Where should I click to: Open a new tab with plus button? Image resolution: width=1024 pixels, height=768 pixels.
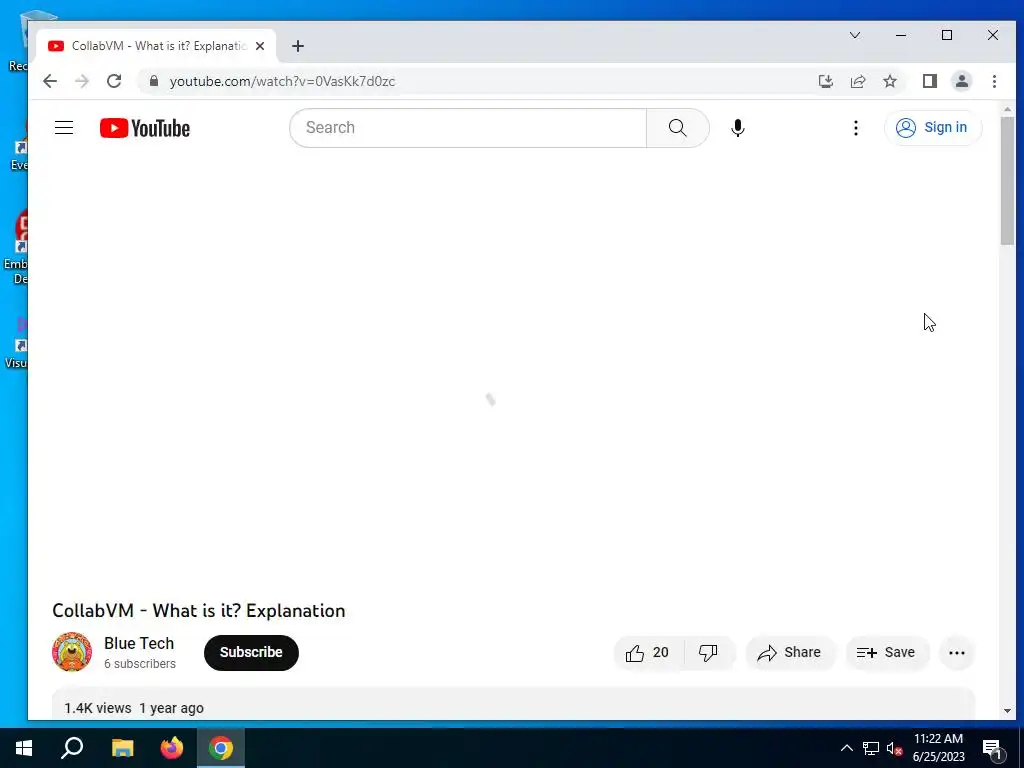(x=298, y=46)
